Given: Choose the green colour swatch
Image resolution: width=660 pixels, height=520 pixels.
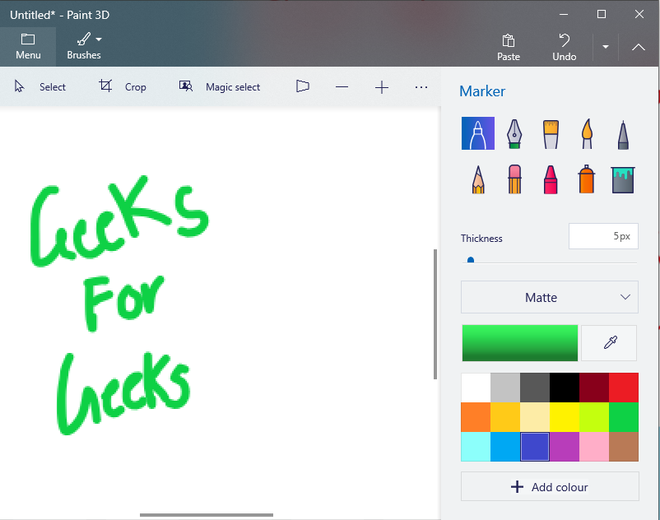Looking at the screenshot, I should tap(623, 417).
